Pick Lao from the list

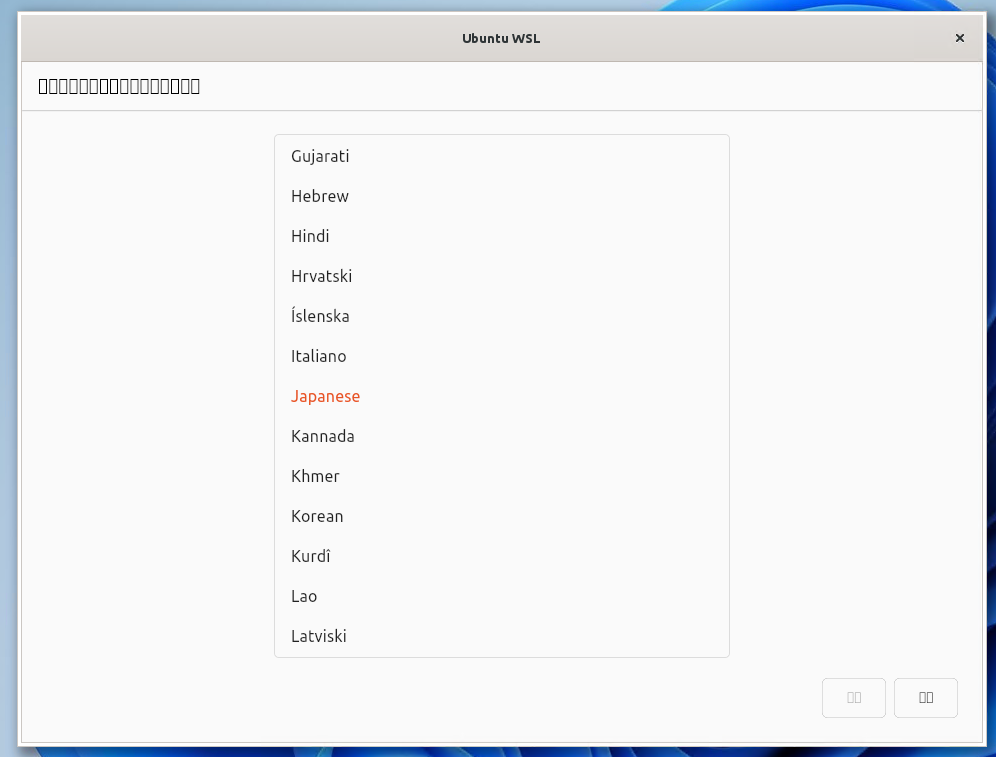point(303,596)
